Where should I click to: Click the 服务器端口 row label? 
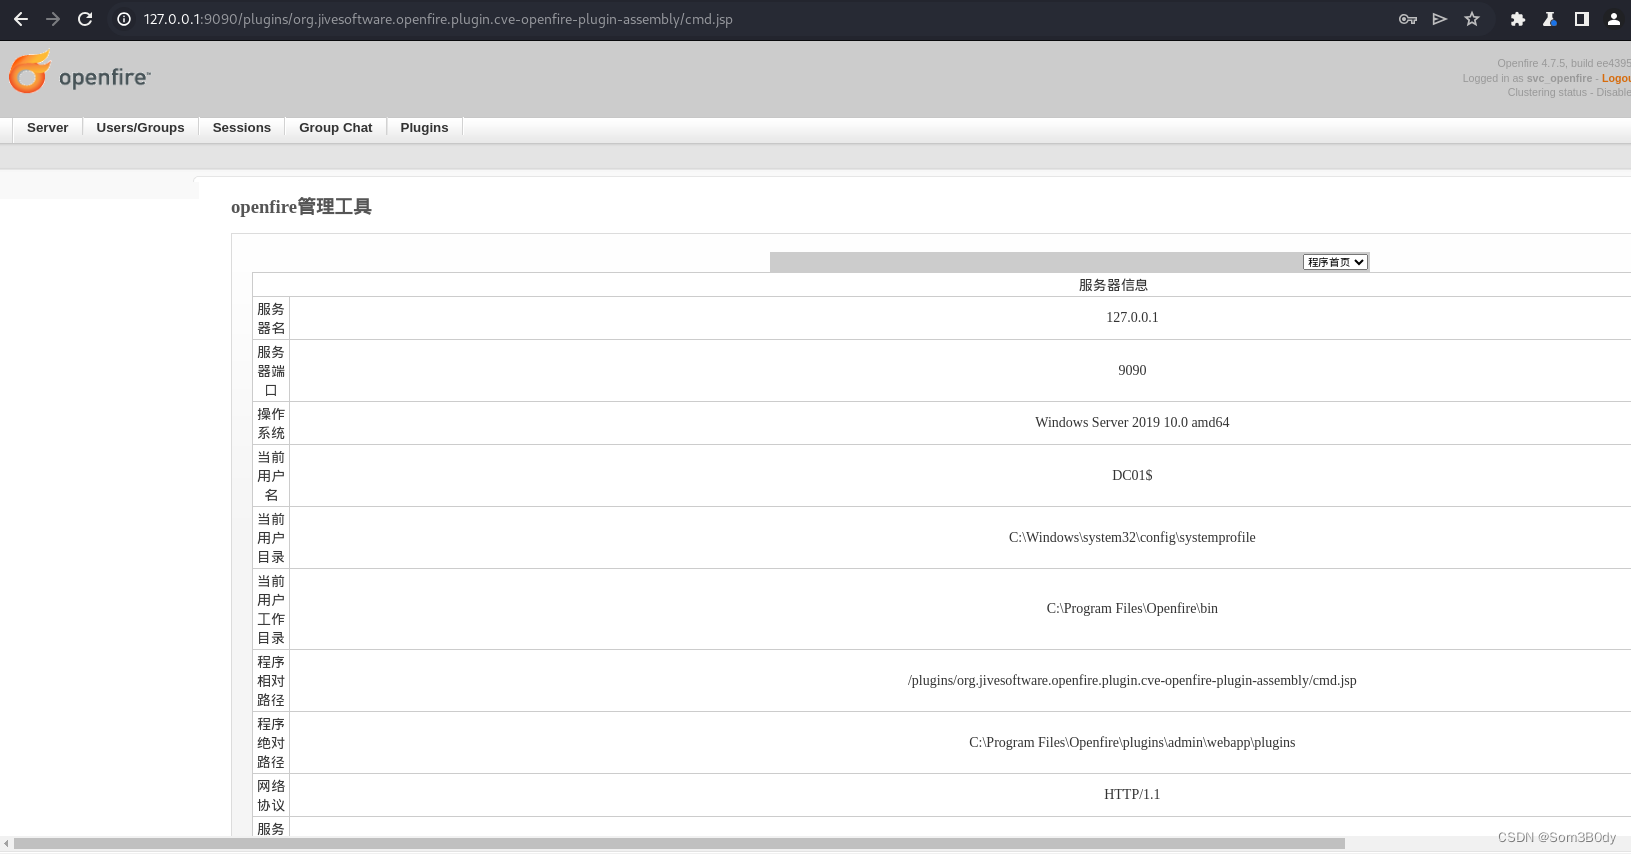(271, 371)
